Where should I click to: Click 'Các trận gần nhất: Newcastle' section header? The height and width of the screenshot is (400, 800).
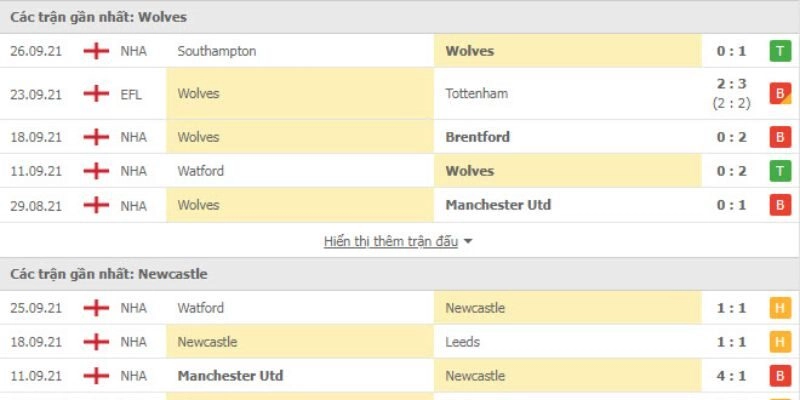(x=110, y=273)
